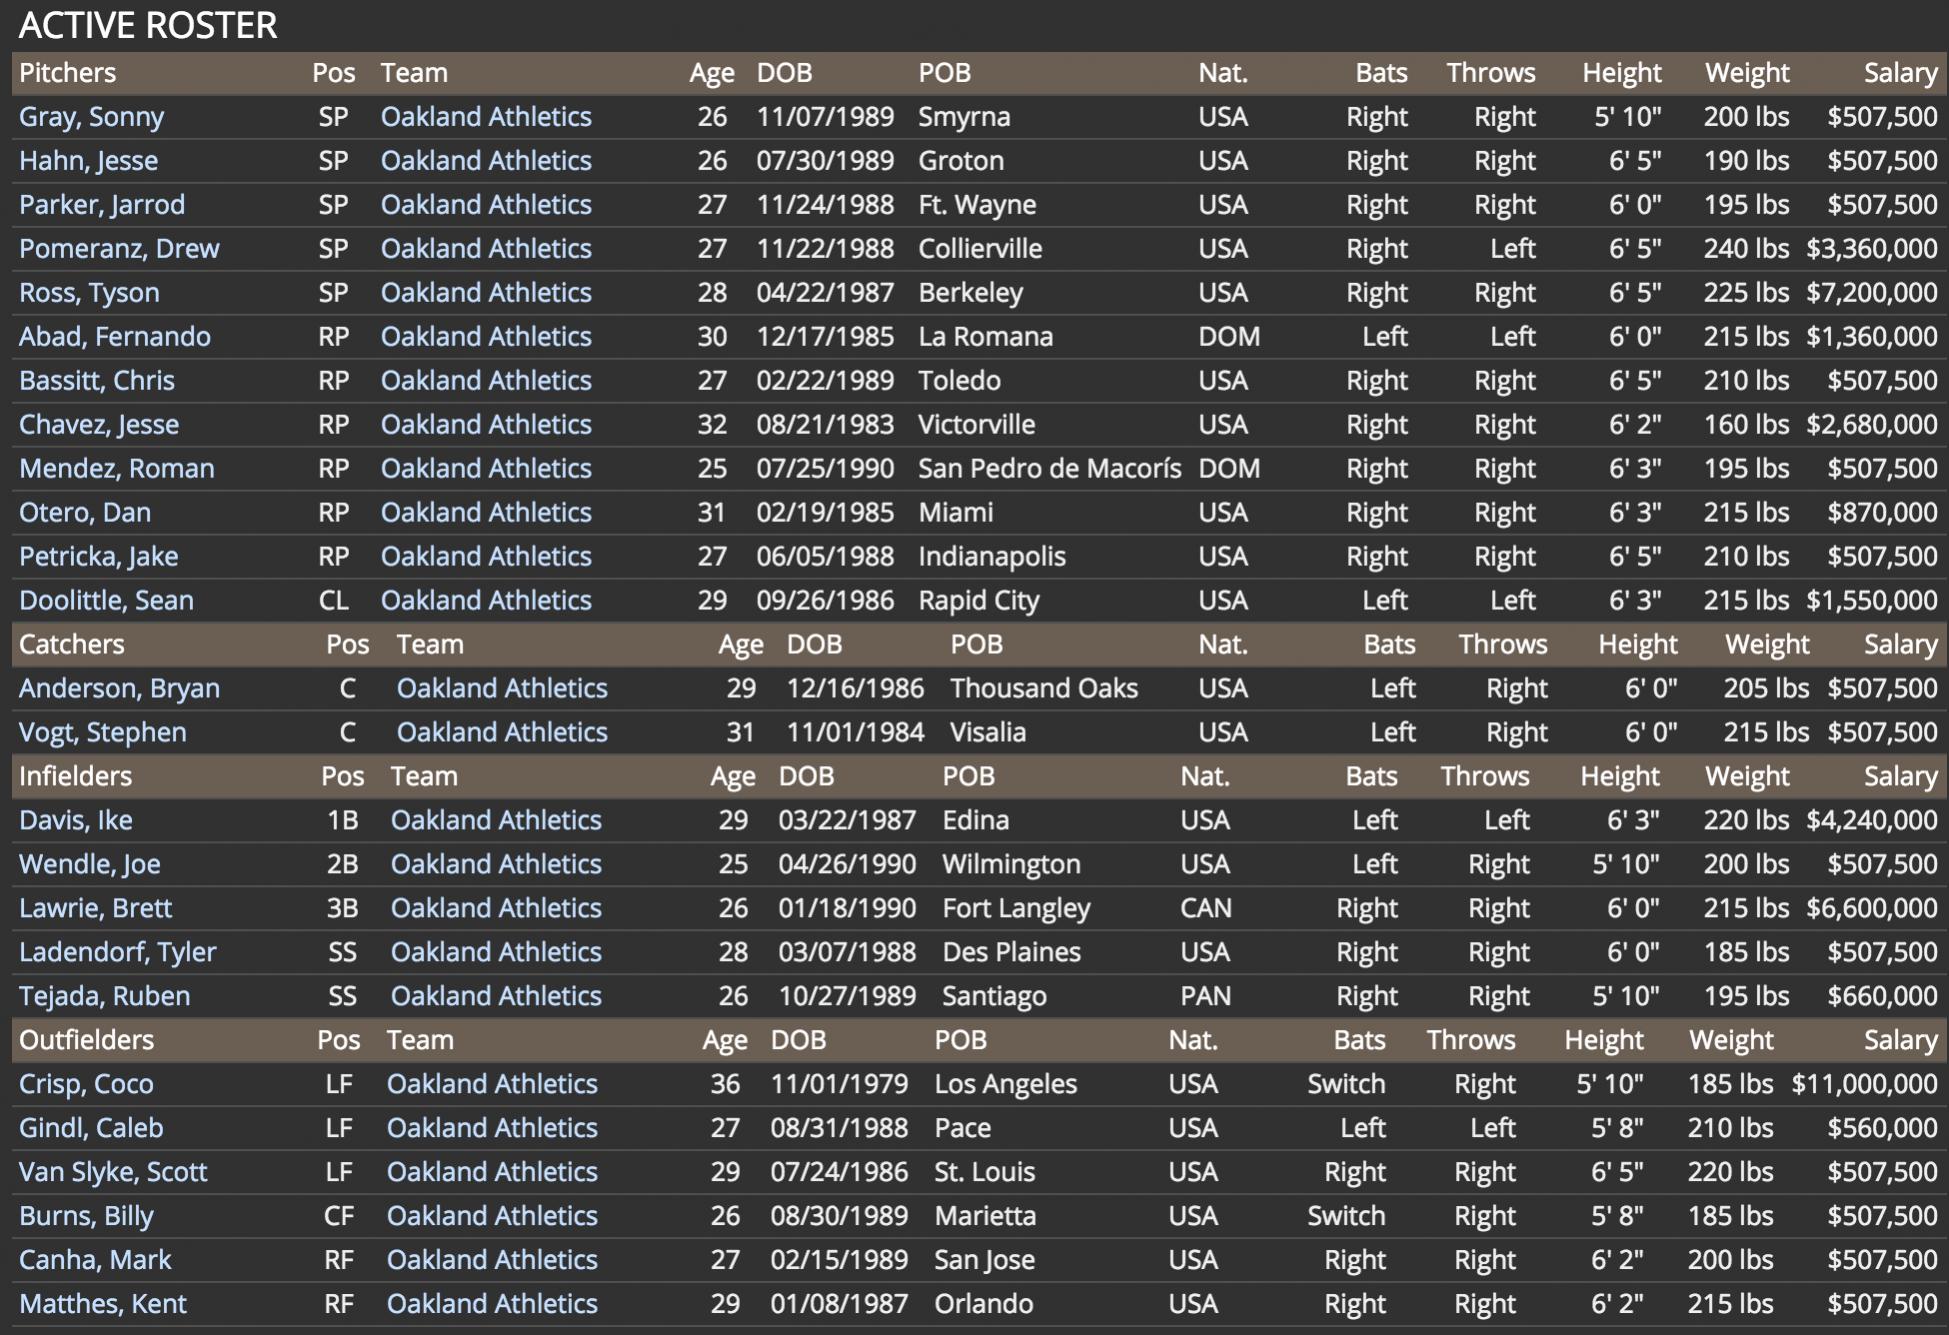Viewport: 1949px width, 1335px height.
Task: Click the Wendle, Joe player link
Action: click(x=89, y=865)
